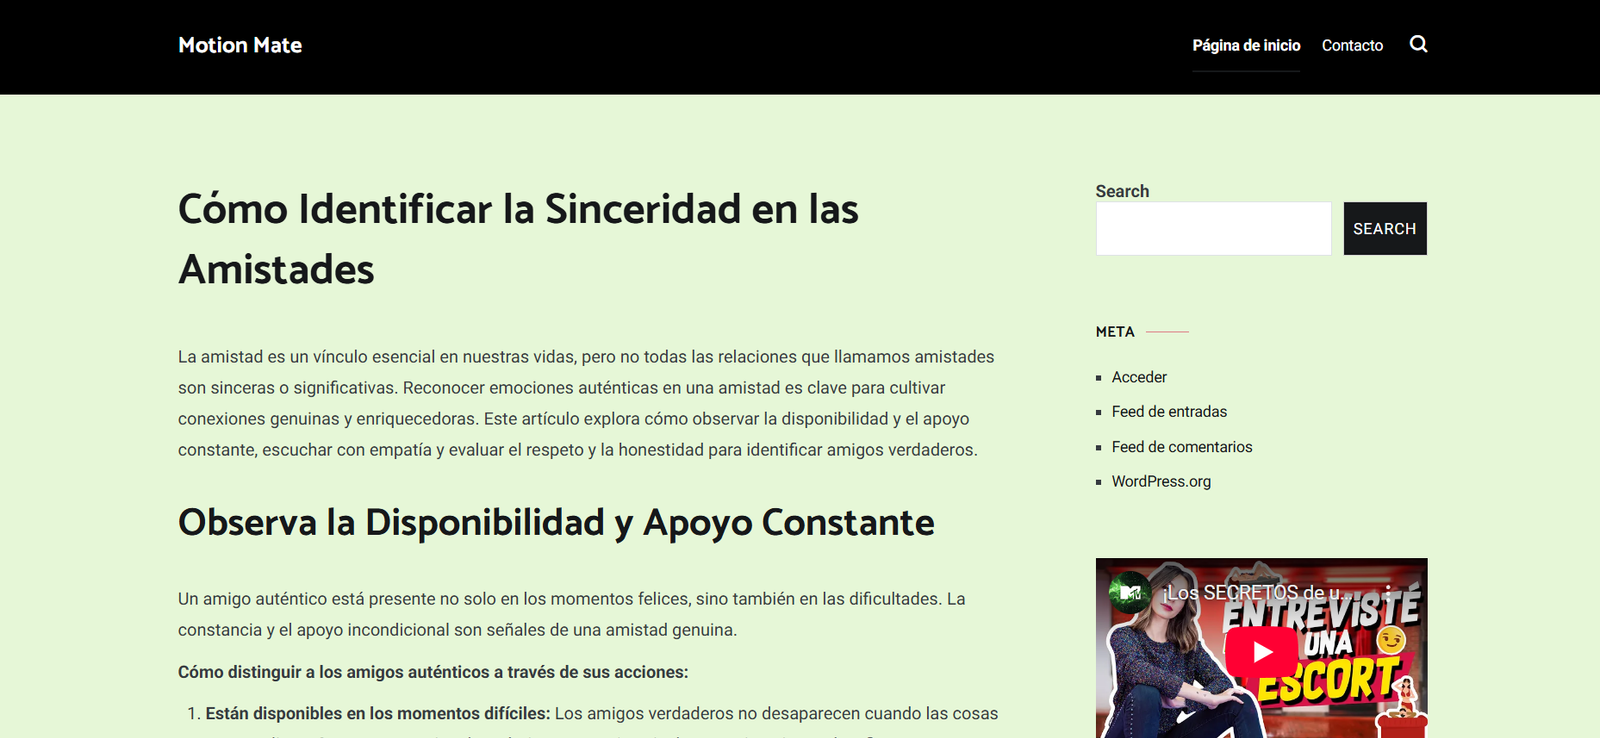Viewport: 1600px width, 738px height.
Task: Open the Contacto menu item
Action: (x=1352, y=45)
